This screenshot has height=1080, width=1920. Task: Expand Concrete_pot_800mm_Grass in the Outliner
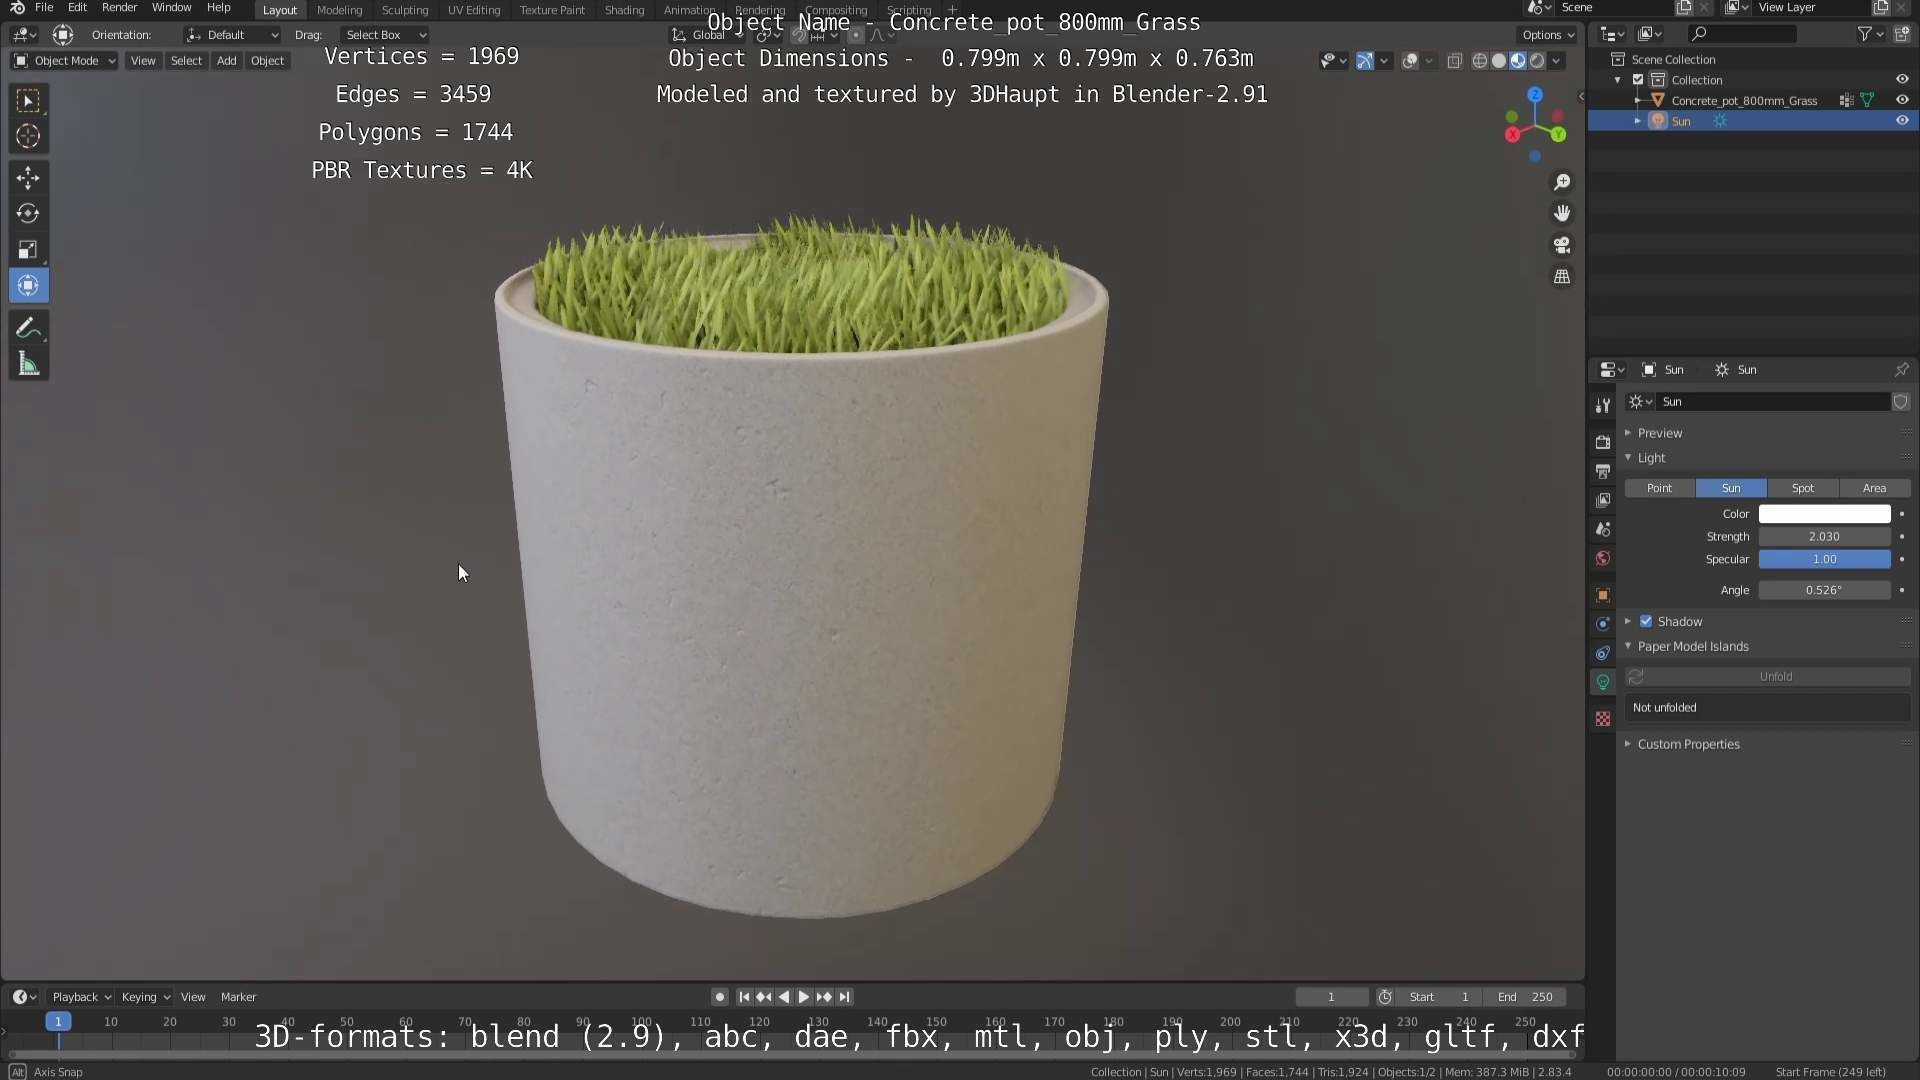point(1637,100)
